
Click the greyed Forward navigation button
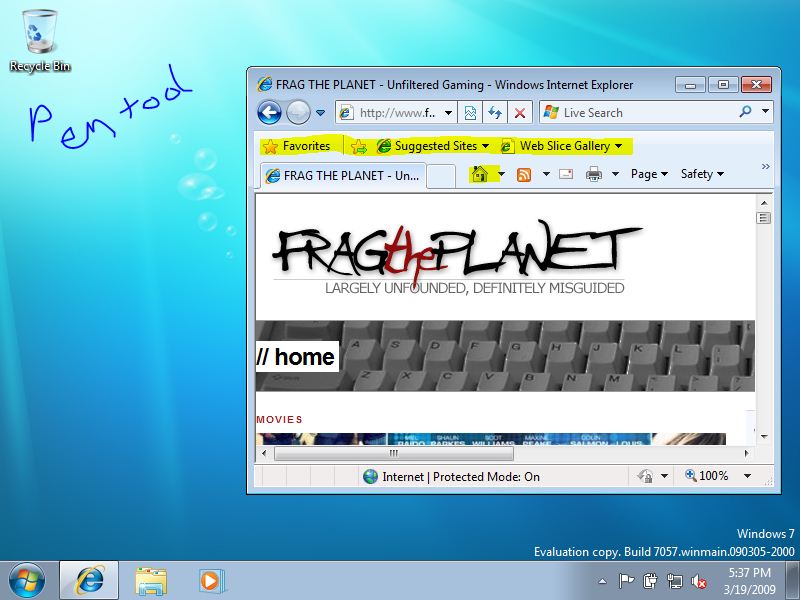pos(298,112)
